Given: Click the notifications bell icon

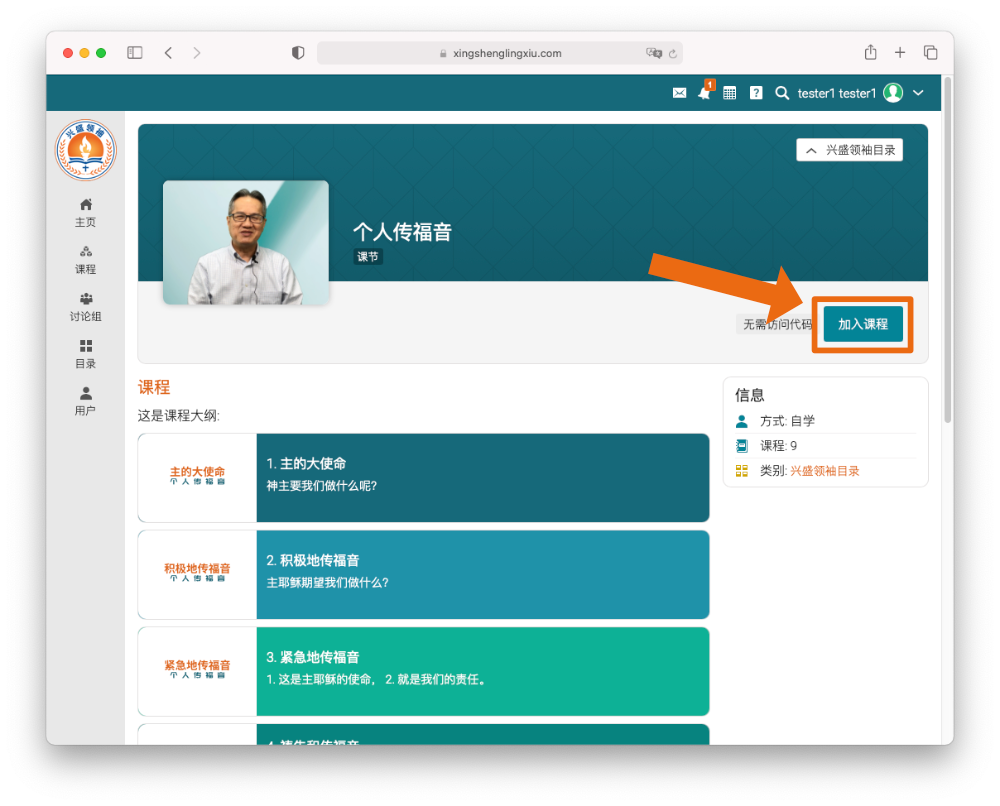Looking at the screenshot, I should [704, 93].
